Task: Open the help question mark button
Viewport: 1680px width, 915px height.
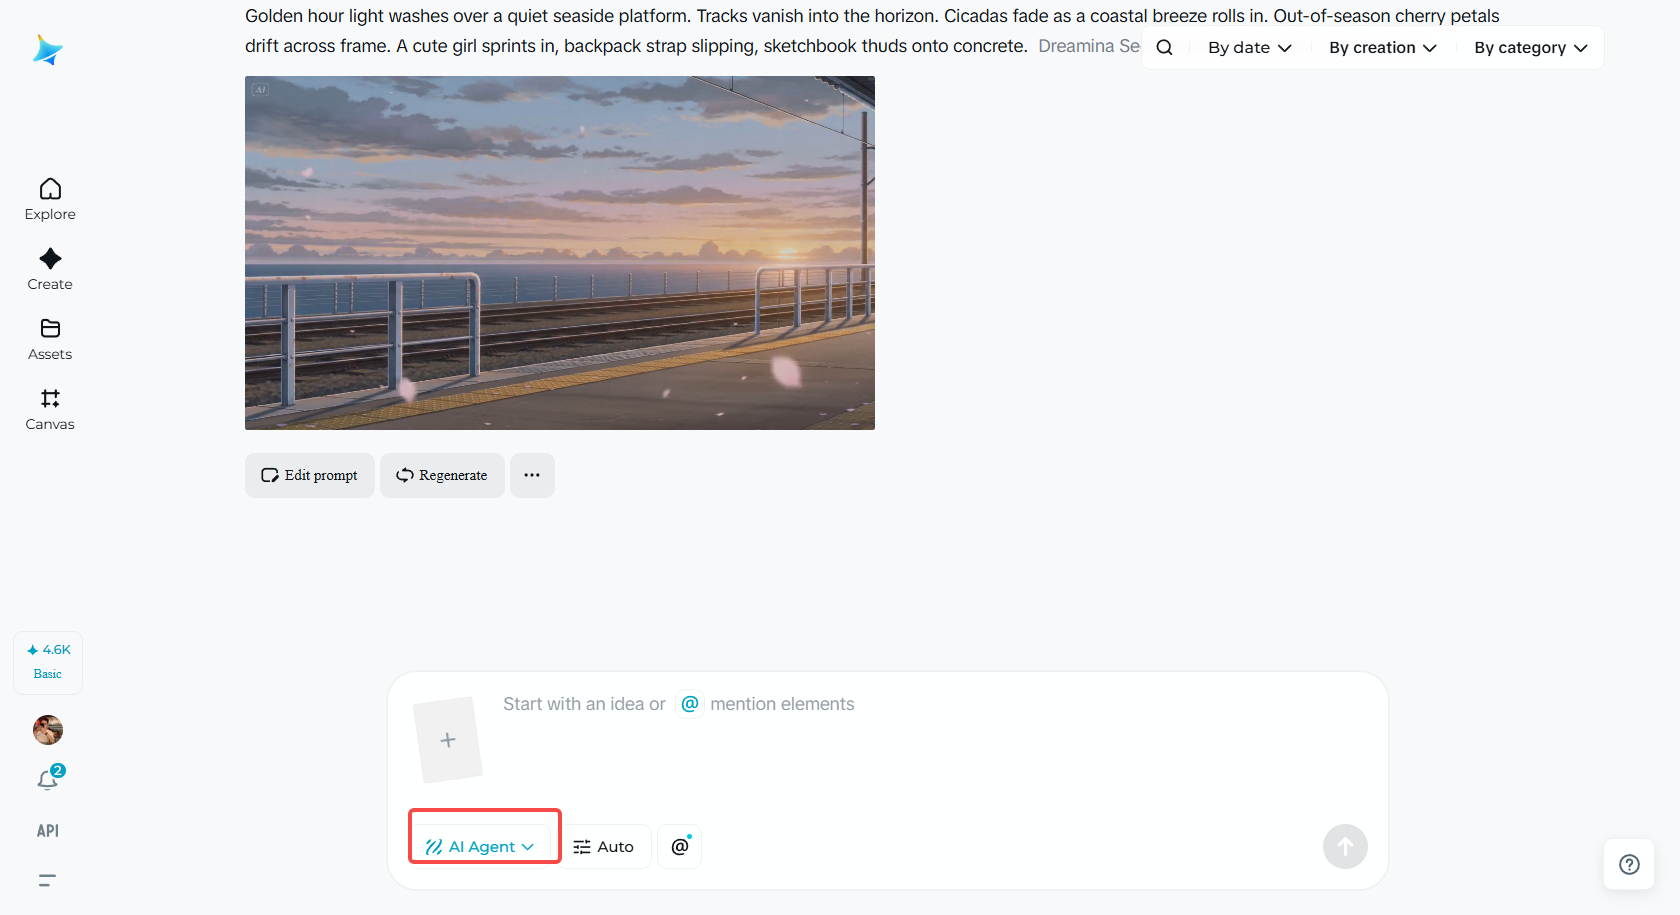Action: (x=1629, y=865)
